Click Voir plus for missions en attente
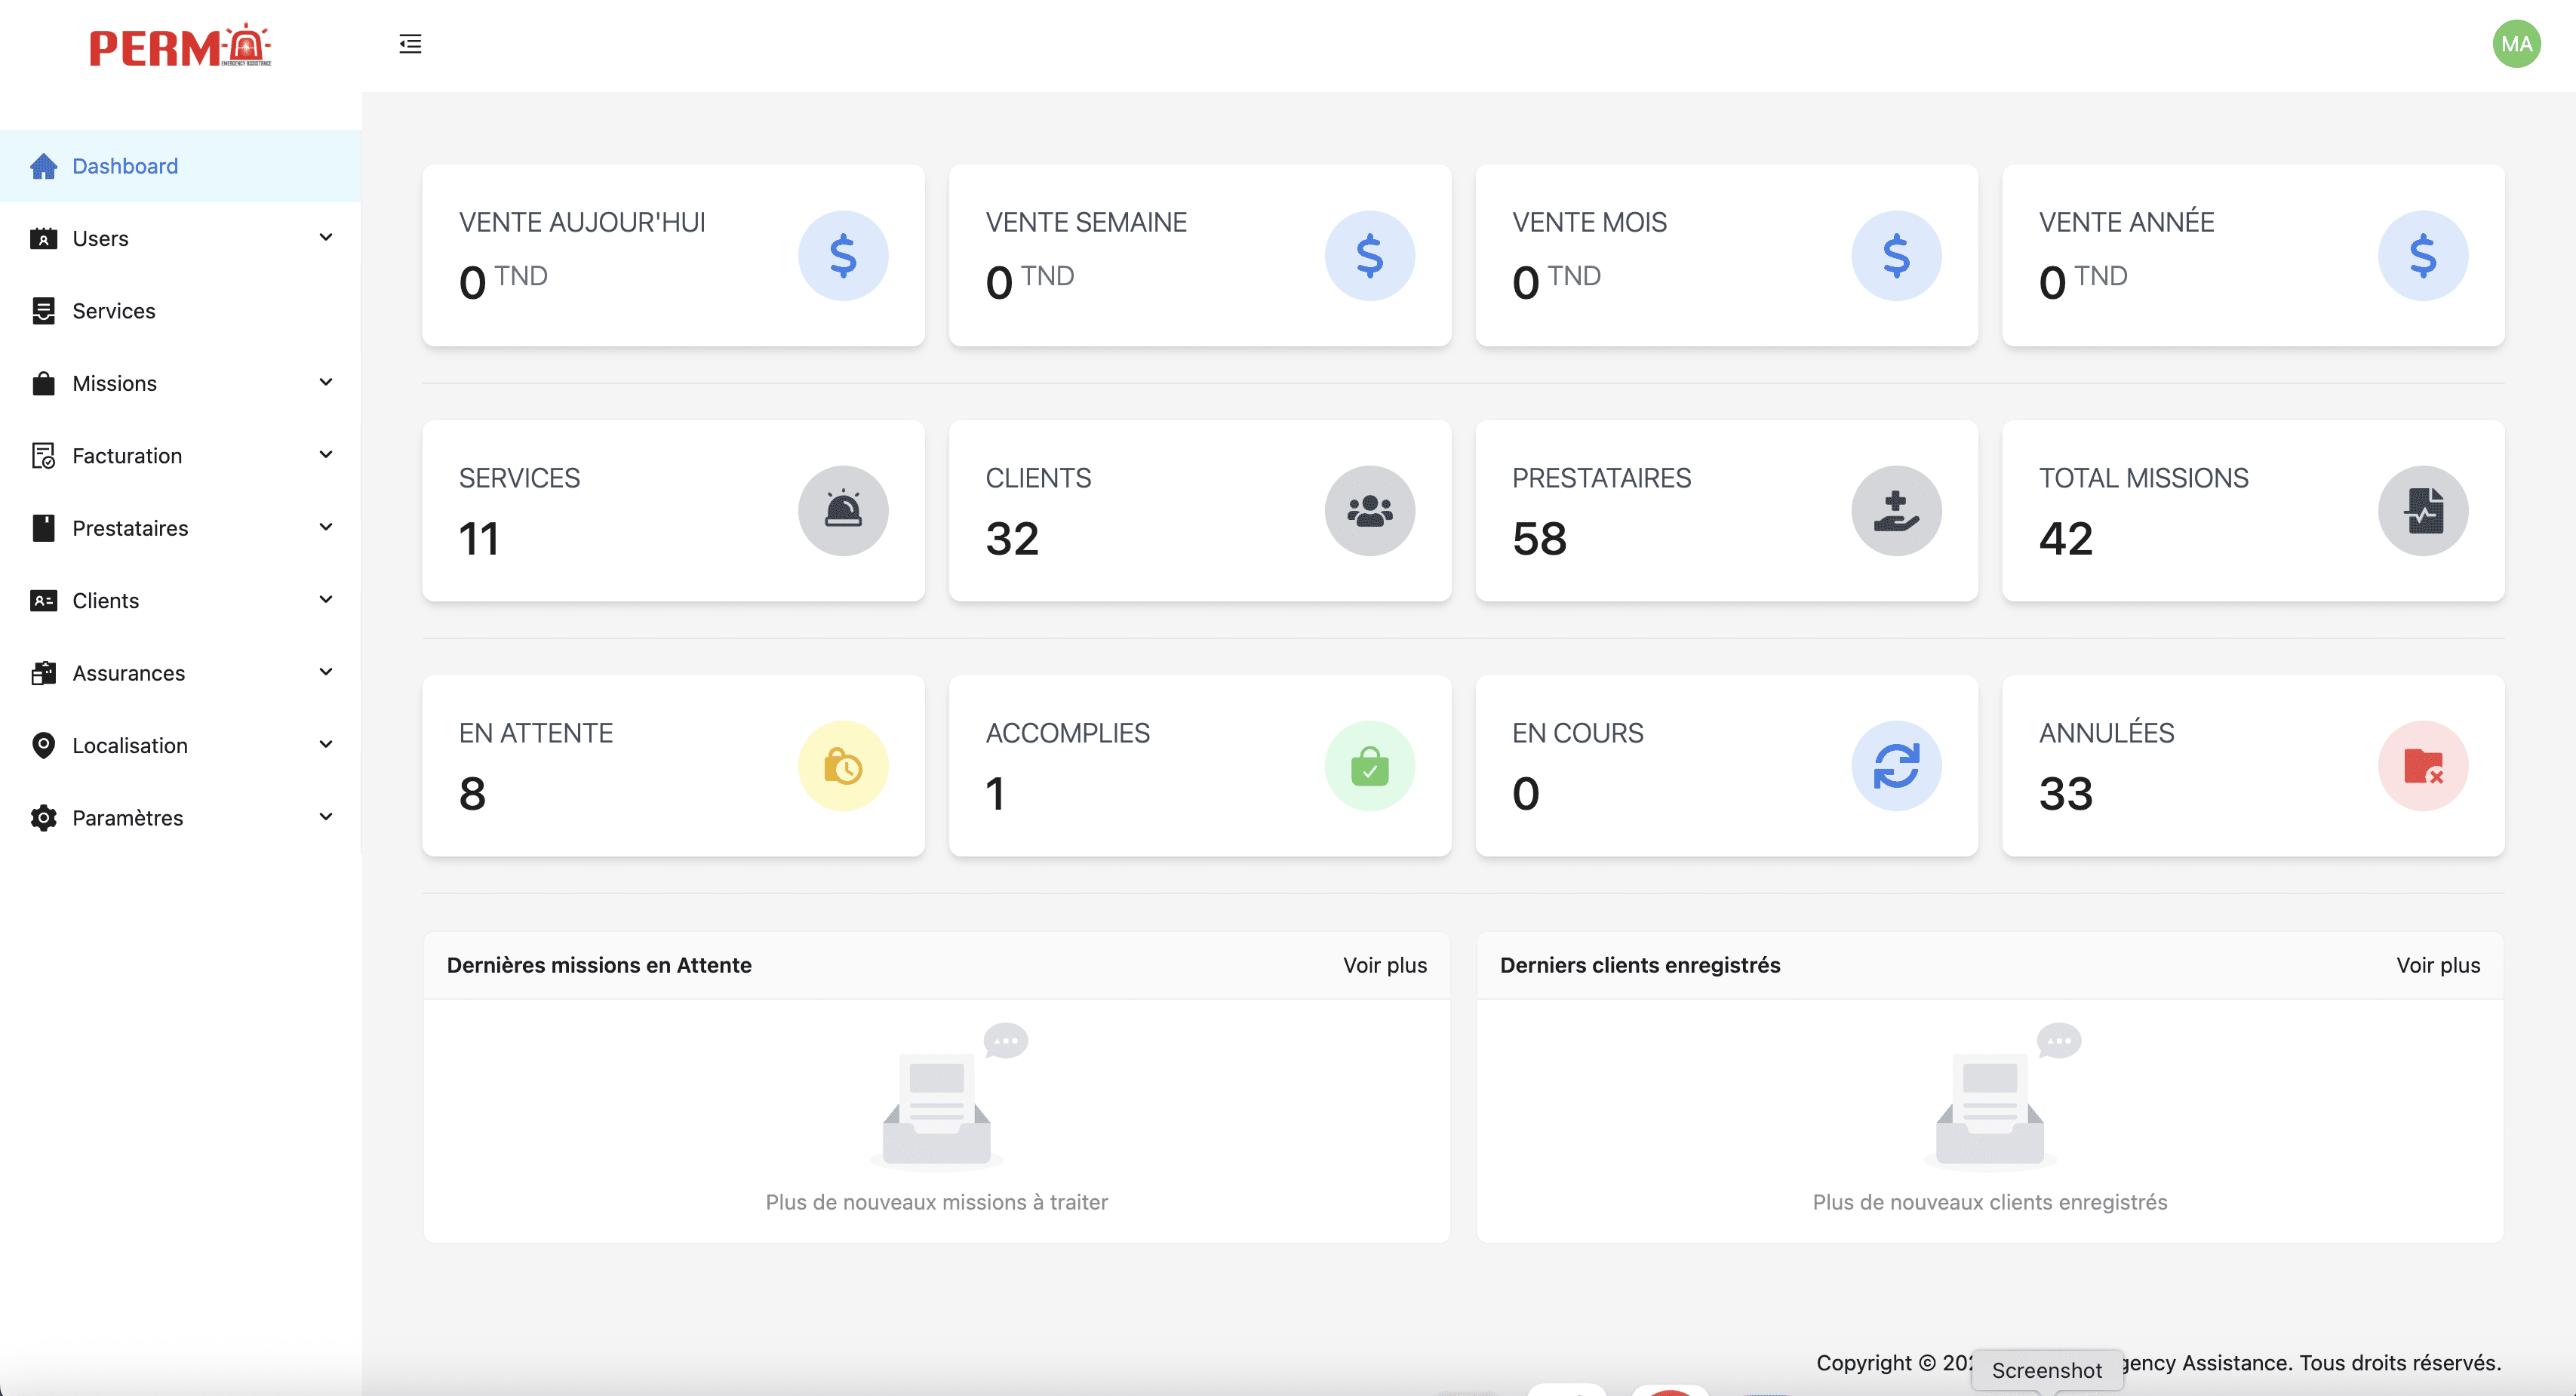The image size is (2576, 1396). (x=1384, y=965)
